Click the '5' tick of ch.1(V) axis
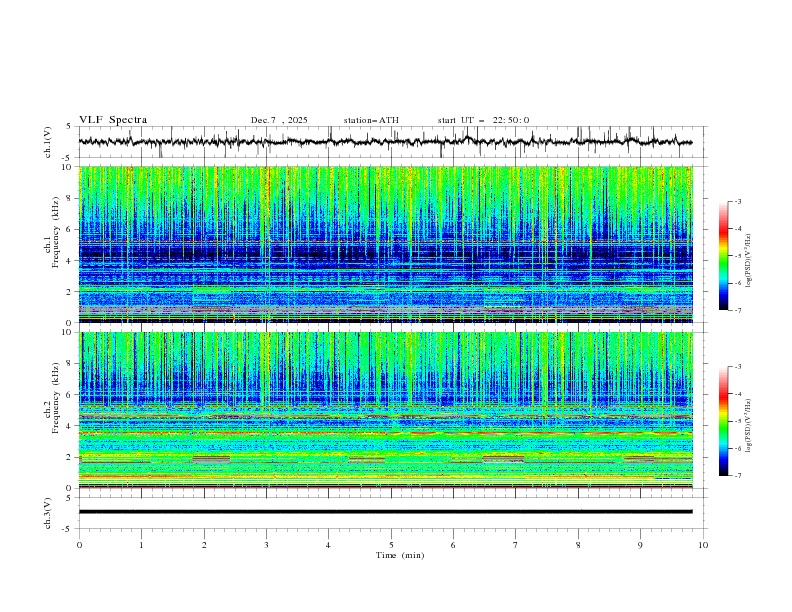 pos(69,126)
